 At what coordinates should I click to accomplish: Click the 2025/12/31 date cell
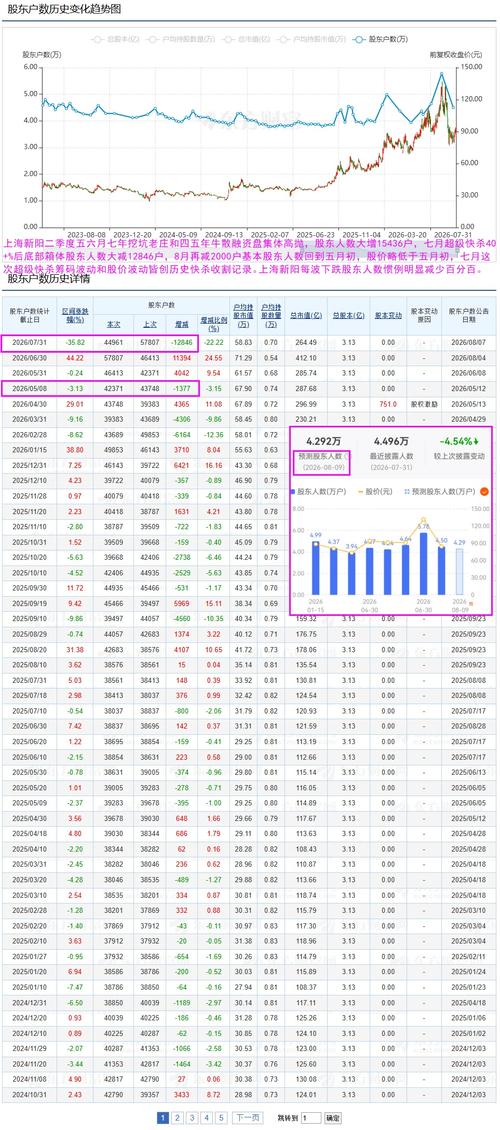pos(29,466)
